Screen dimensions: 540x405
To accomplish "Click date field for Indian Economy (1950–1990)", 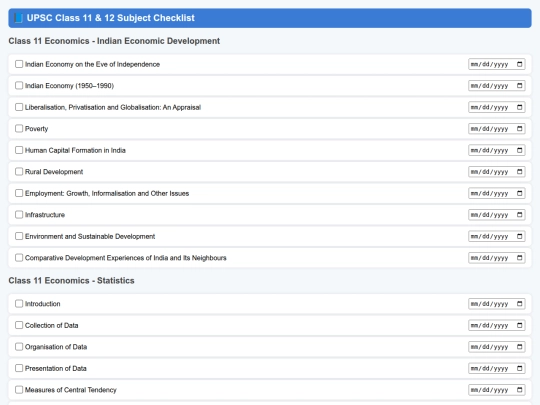I will [497, 85].
